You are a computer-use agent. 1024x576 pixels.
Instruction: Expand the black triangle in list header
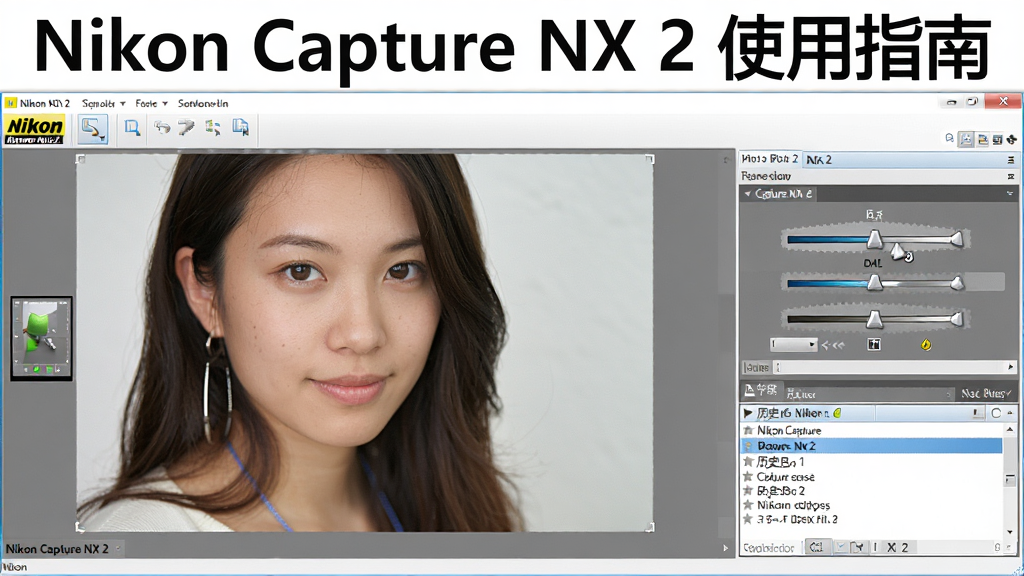coord(748,413)
